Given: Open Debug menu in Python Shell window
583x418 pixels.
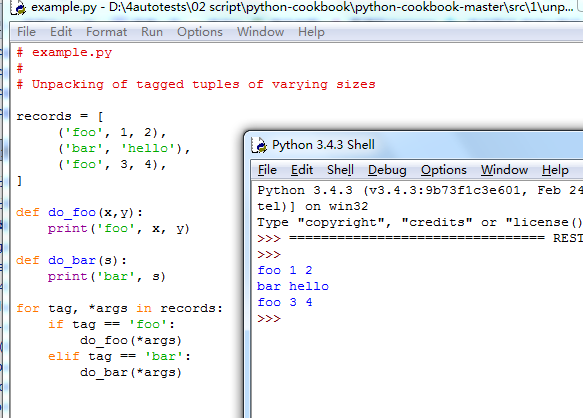Looking at the screenshot, I should click(387, 170).
